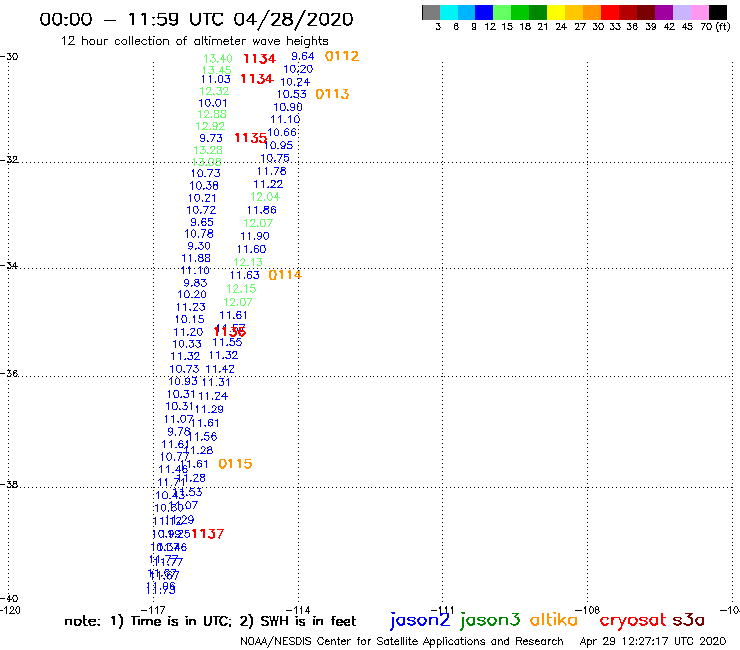Click the wave height value 9.30
This screenshot has width=740, height=650.
point(199,246)
